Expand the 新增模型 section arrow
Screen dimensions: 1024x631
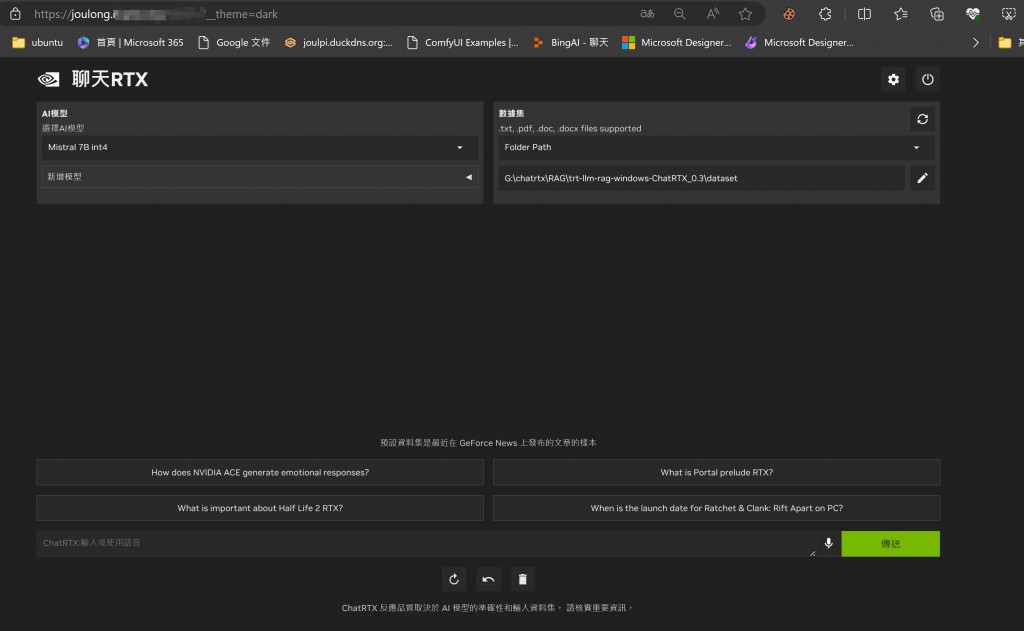click(x=468, y=177)
